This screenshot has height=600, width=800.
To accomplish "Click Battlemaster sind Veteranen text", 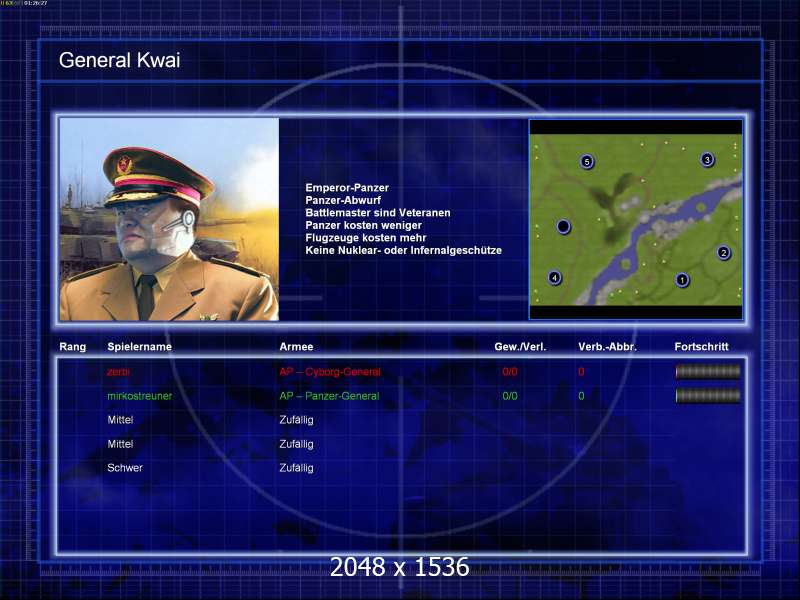I will [x=378, y=213].
